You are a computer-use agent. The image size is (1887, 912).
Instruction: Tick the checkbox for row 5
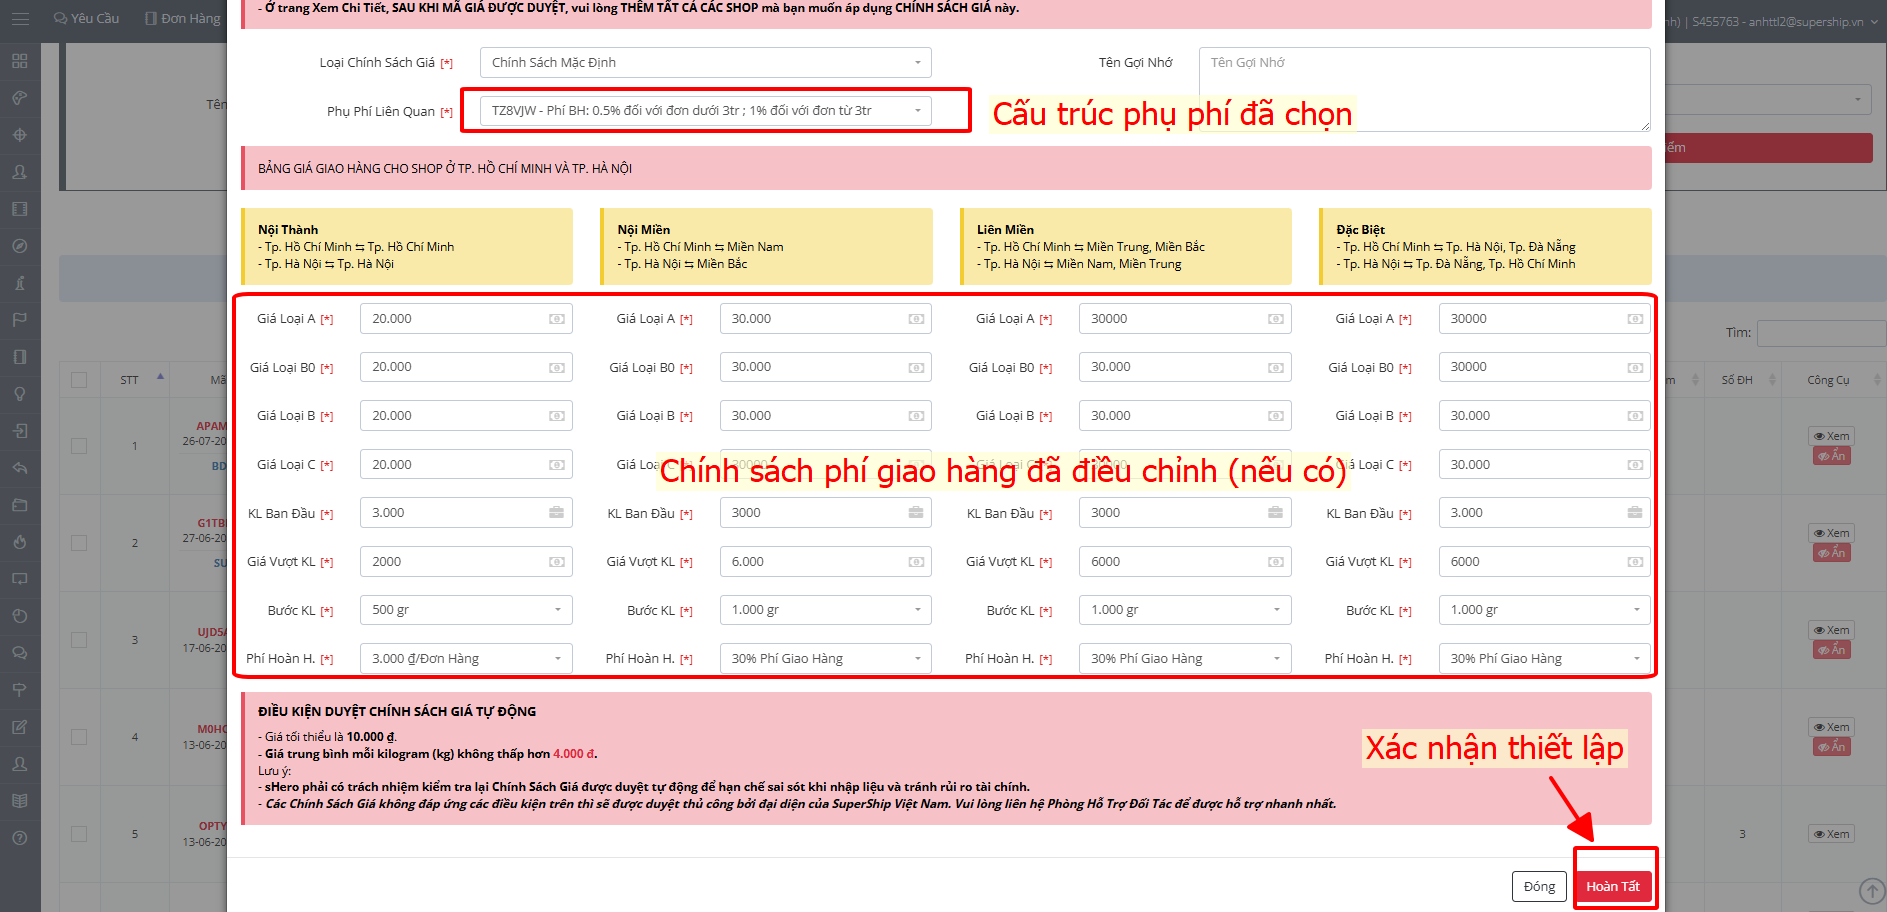point(79,834)
